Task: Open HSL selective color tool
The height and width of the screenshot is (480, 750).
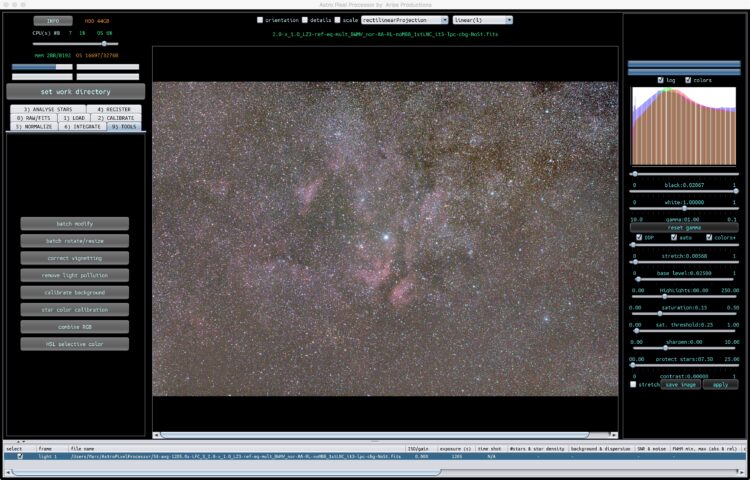Action: point(75,344)
